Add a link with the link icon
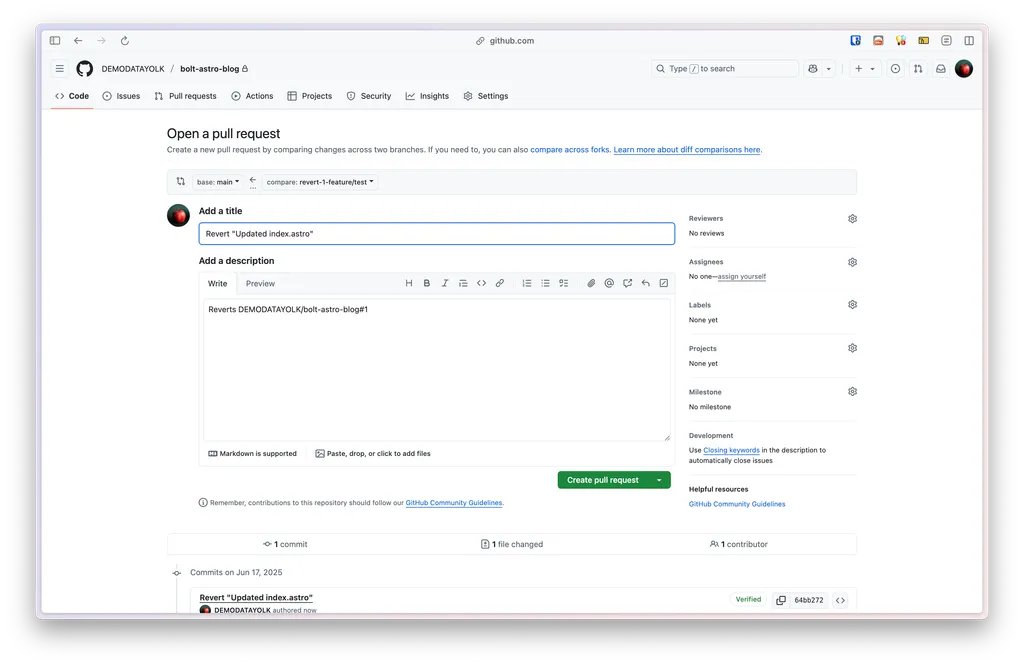The width and height of the screenshot is (1024, 666). coord(500,283)
